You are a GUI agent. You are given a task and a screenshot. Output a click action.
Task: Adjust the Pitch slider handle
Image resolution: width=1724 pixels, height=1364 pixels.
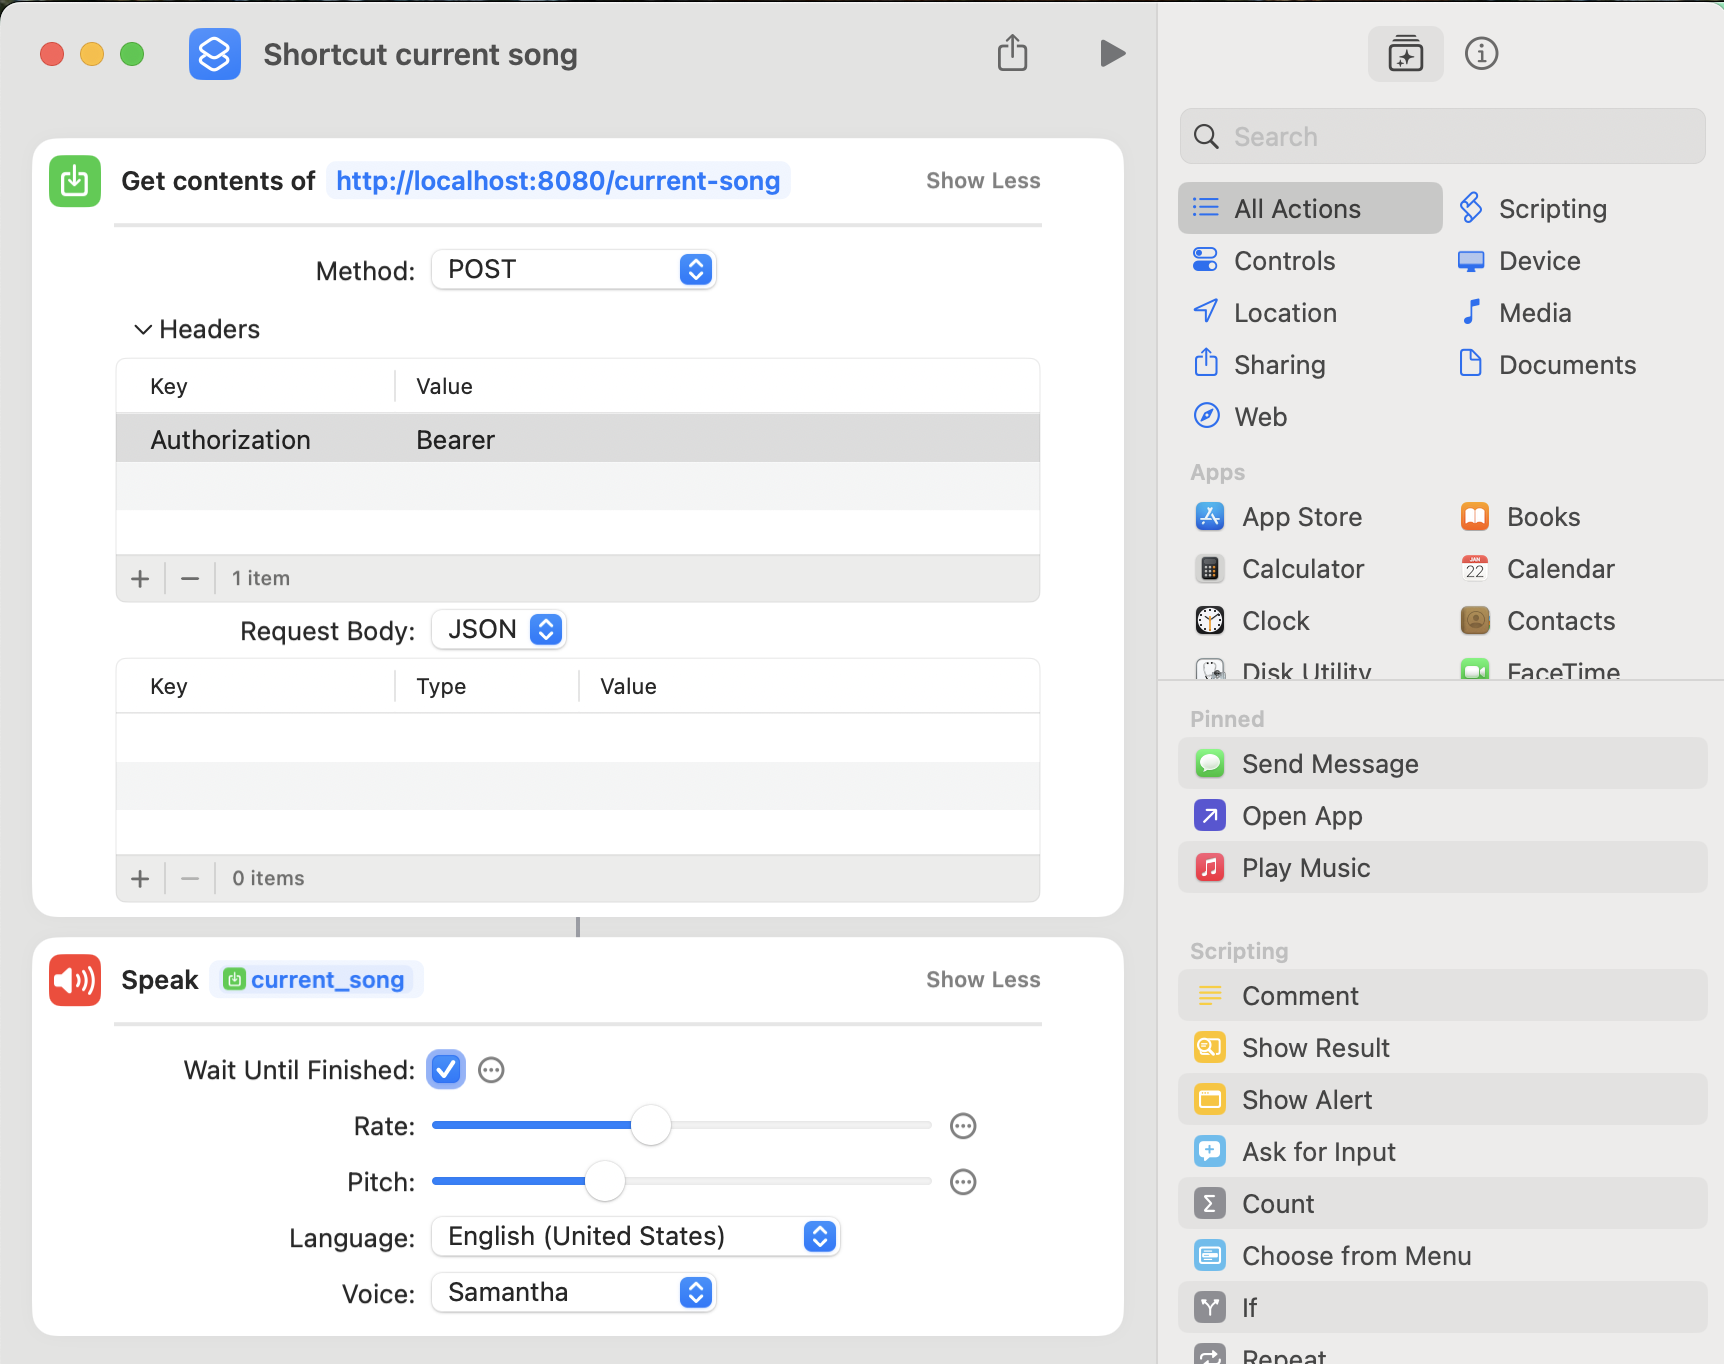click(605, 1182)
